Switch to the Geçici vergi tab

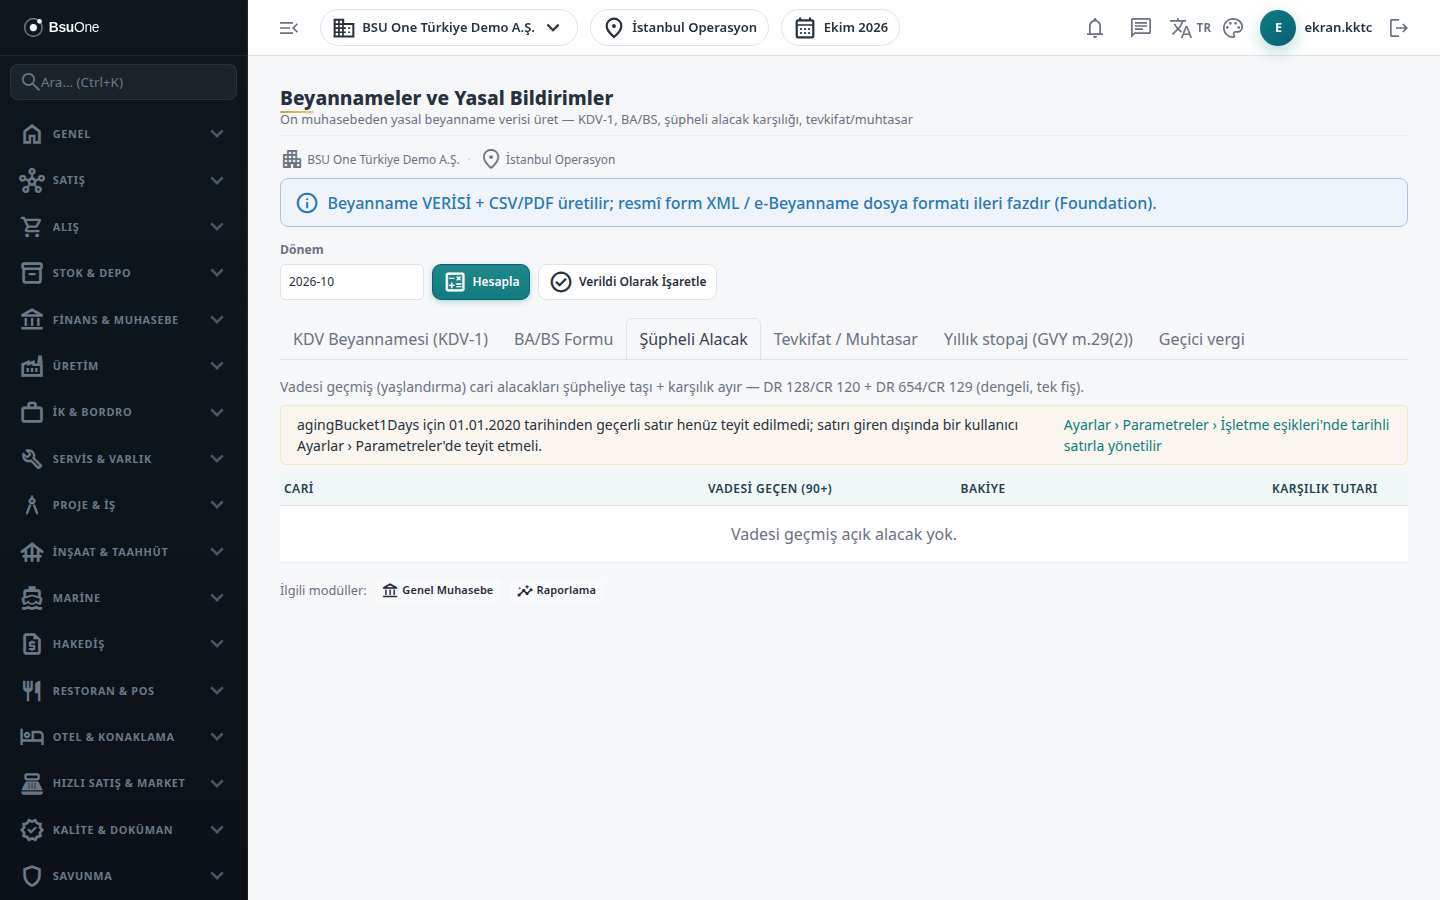pos(1201,340)
